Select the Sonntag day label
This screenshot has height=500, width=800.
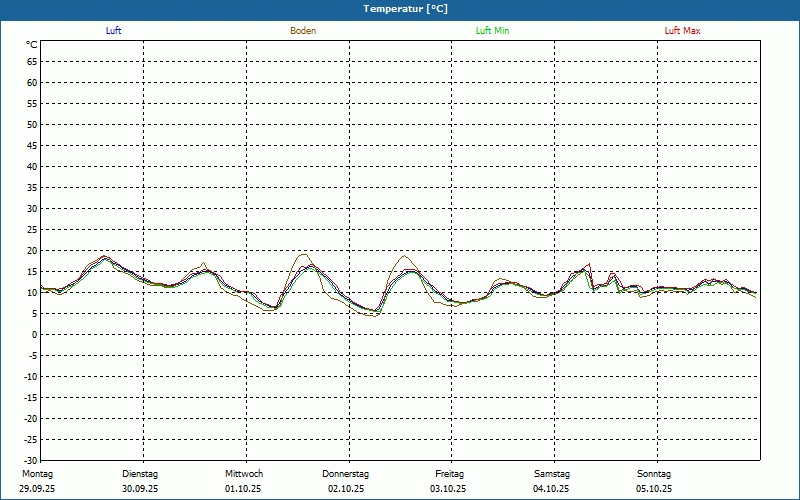tap(654, 474)
